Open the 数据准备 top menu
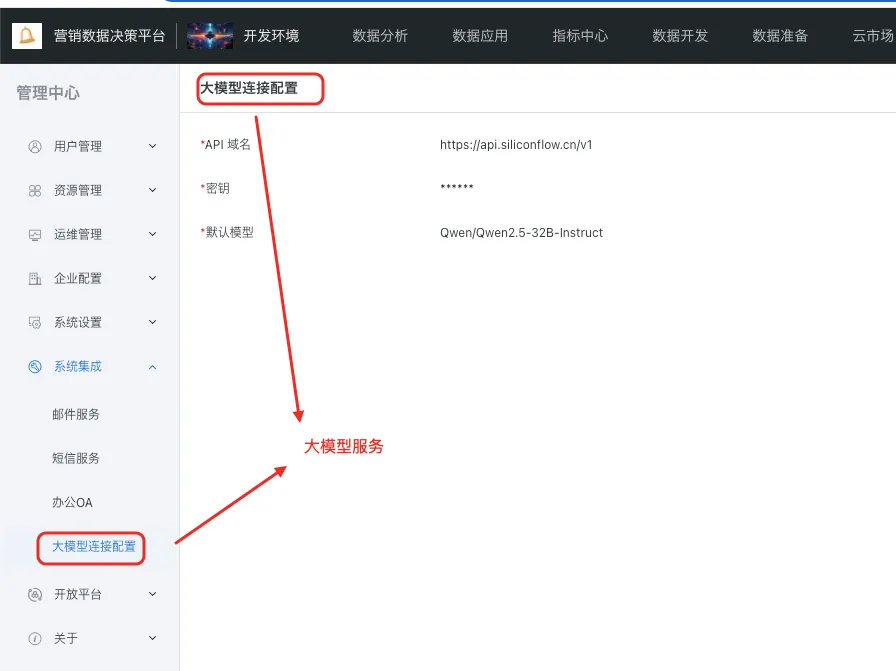The image size is (896, 671). coord(780,36)
